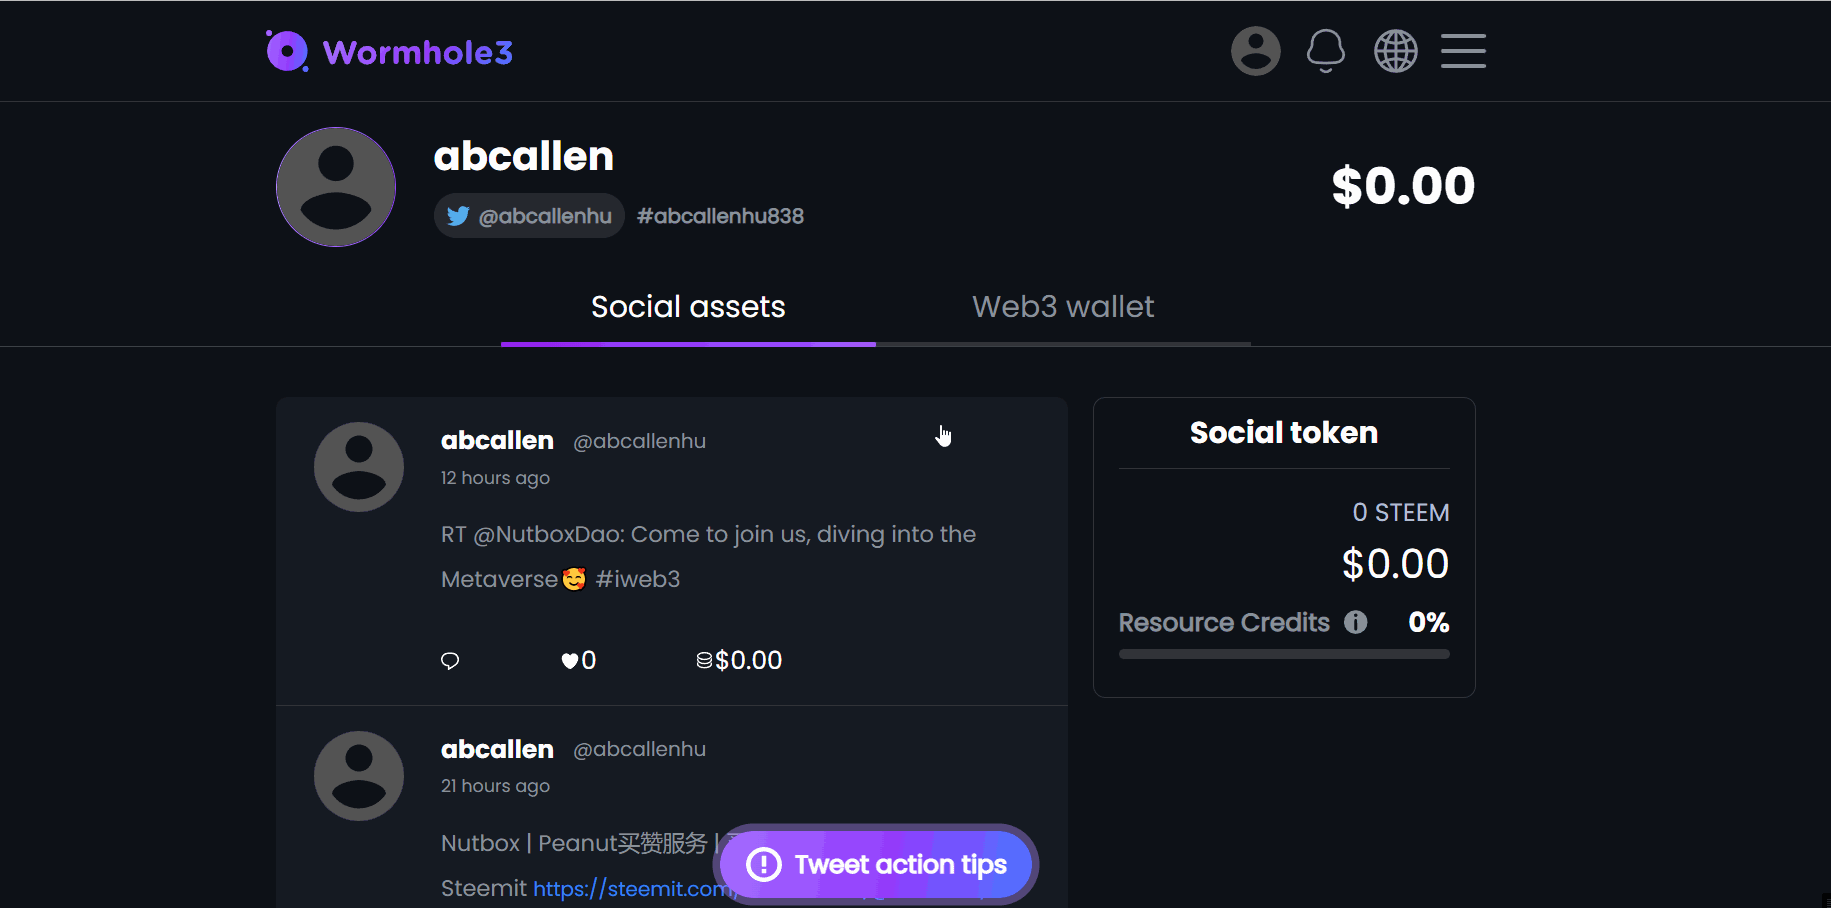Click Resource Credits info icon
Image resolution: width=1831 pixels, height=908 pixels.
(x=1355, y=622)
